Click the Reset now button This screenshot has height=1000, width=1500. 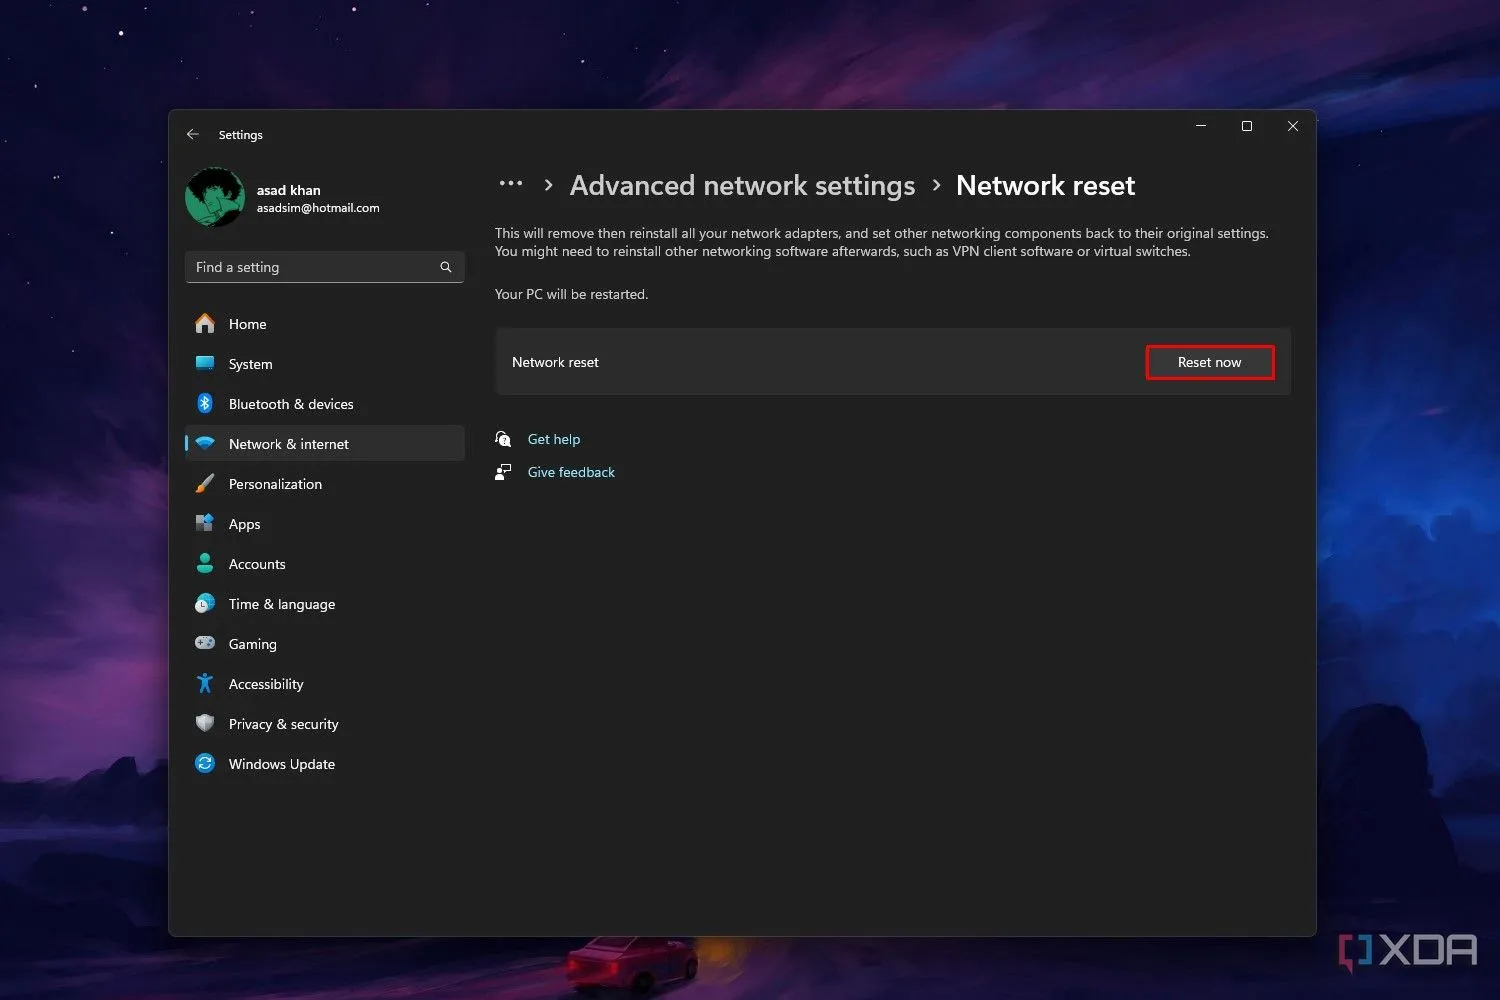1209,362
